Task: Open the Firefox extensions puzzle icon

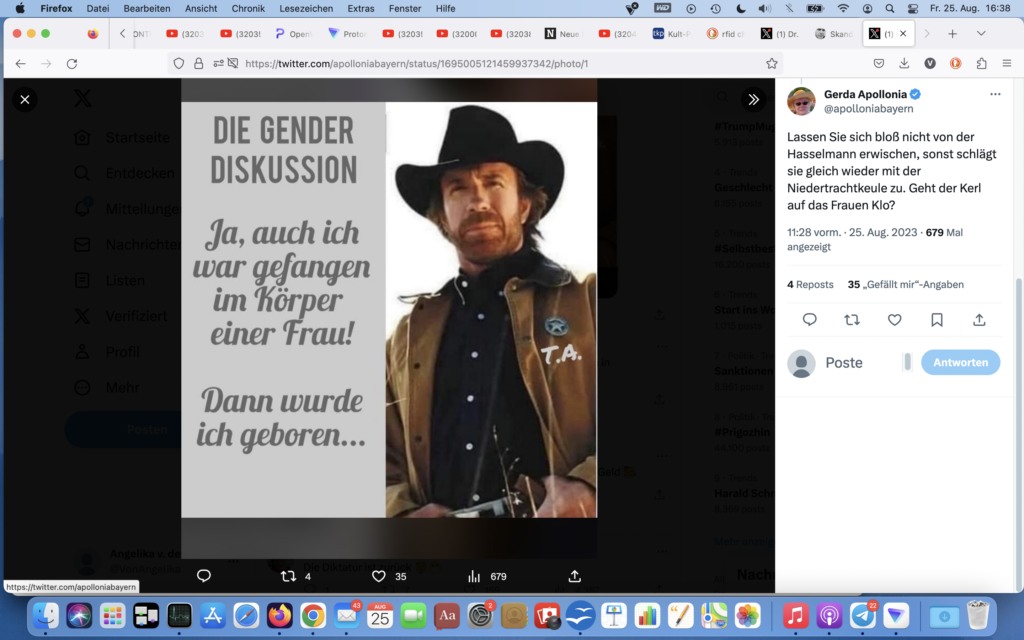Action: click(980, 63)
